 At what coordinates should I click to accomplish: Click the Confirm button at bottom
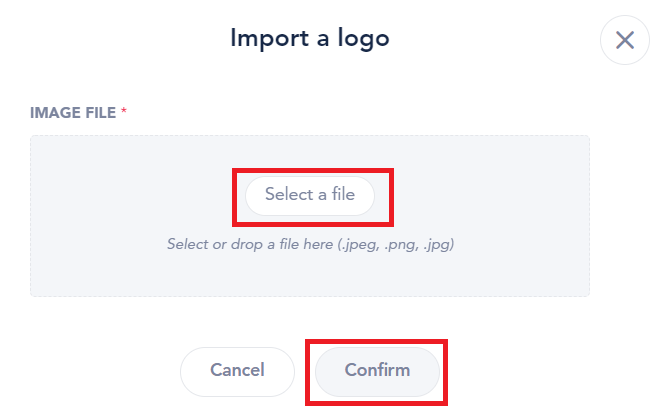click(377, 372)
